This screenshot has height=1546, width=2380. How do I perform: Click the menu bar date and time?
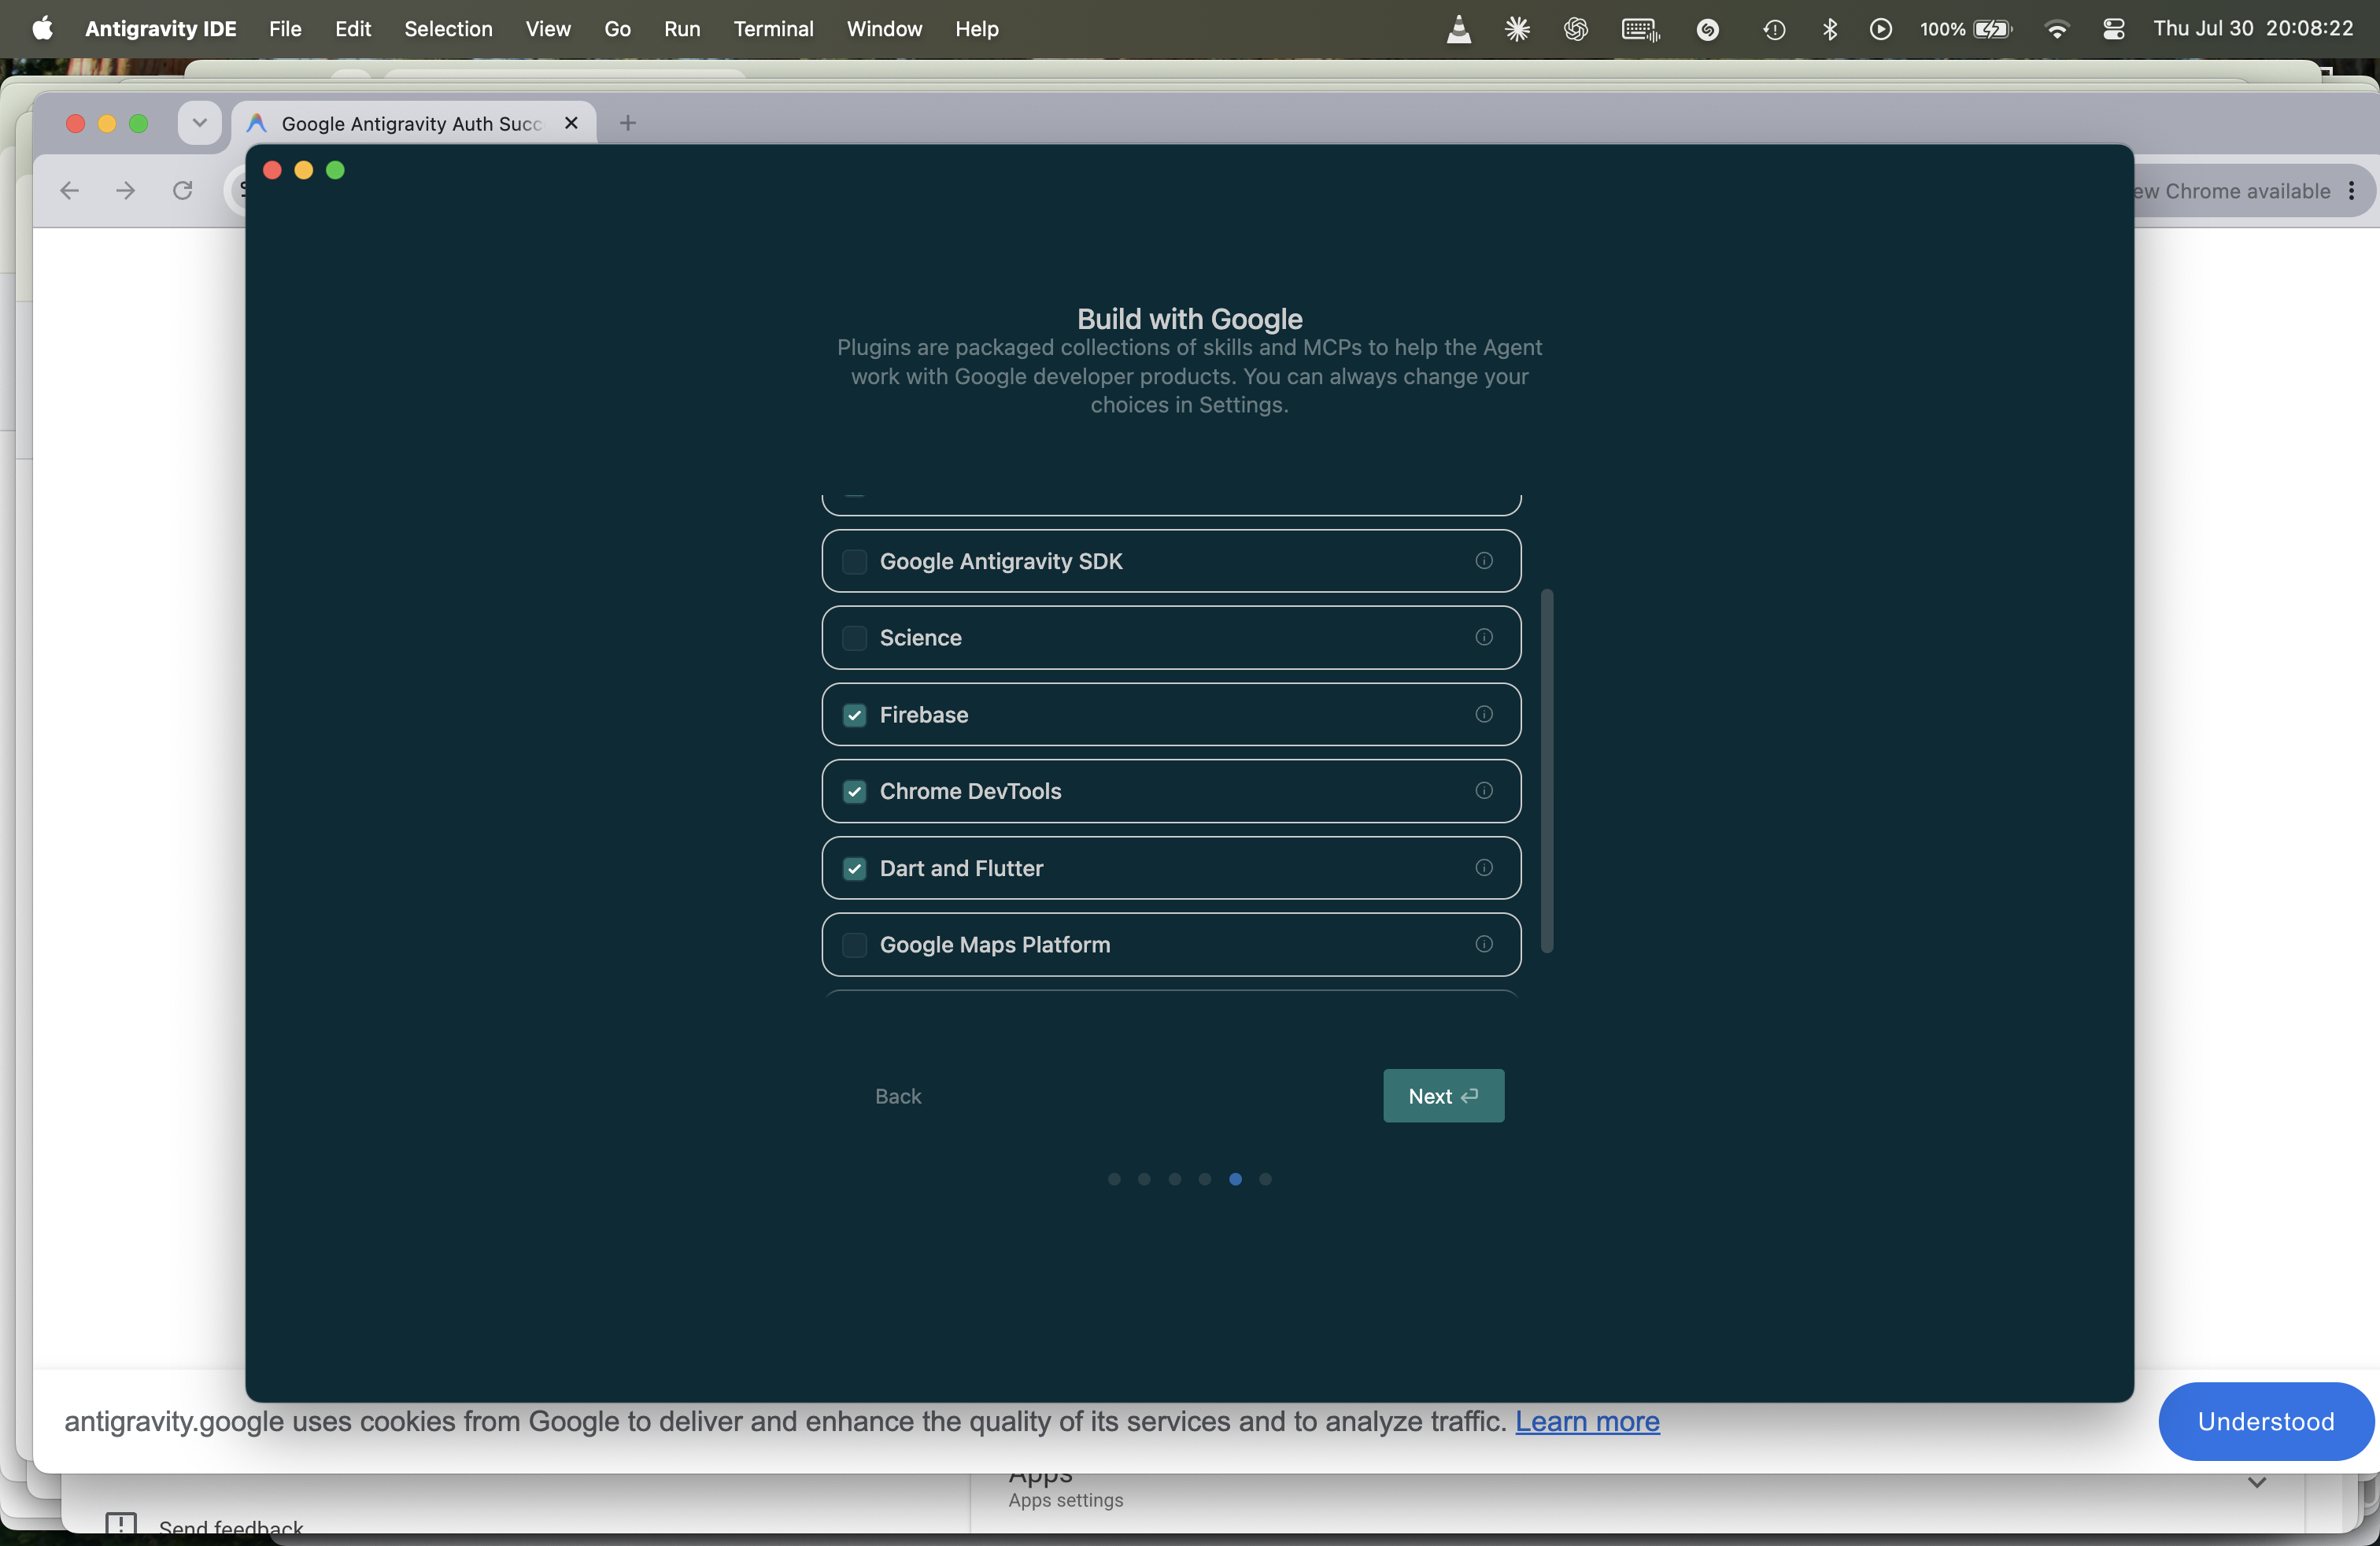[x=2253, y=29]
